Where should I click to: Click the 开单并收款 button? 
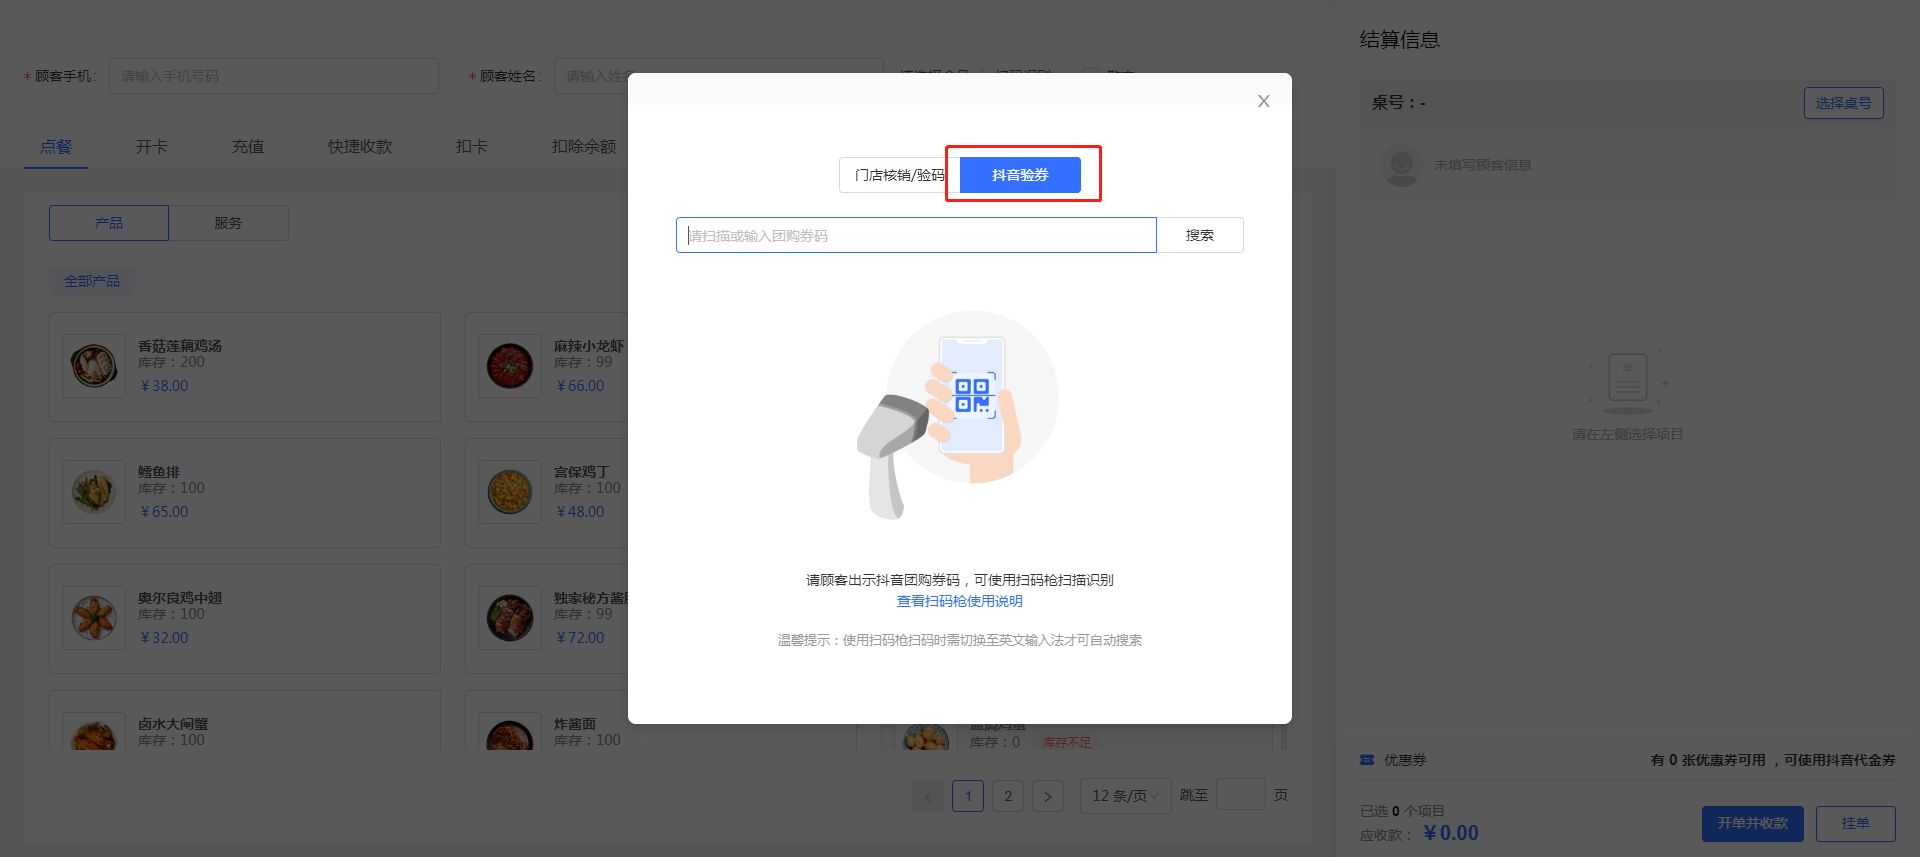[1753, 824]
